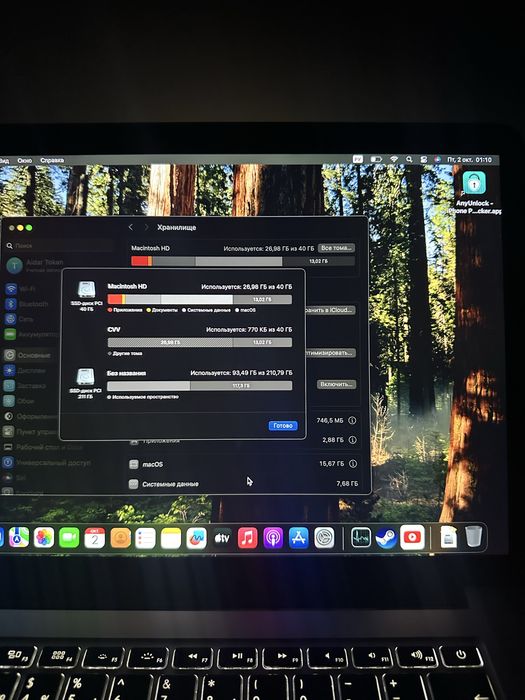Open Calendar from the Dock
Image resolution: width=525 pixels, height=700 pixels.
point(95,538)
